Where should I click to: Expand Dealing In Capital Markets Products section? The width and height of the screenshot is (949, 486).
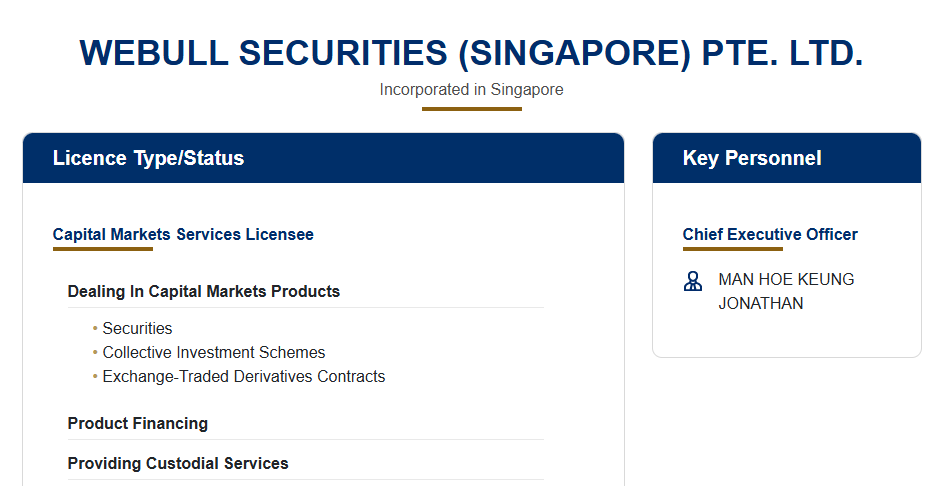pyautogui.click(x=204, y=292)
